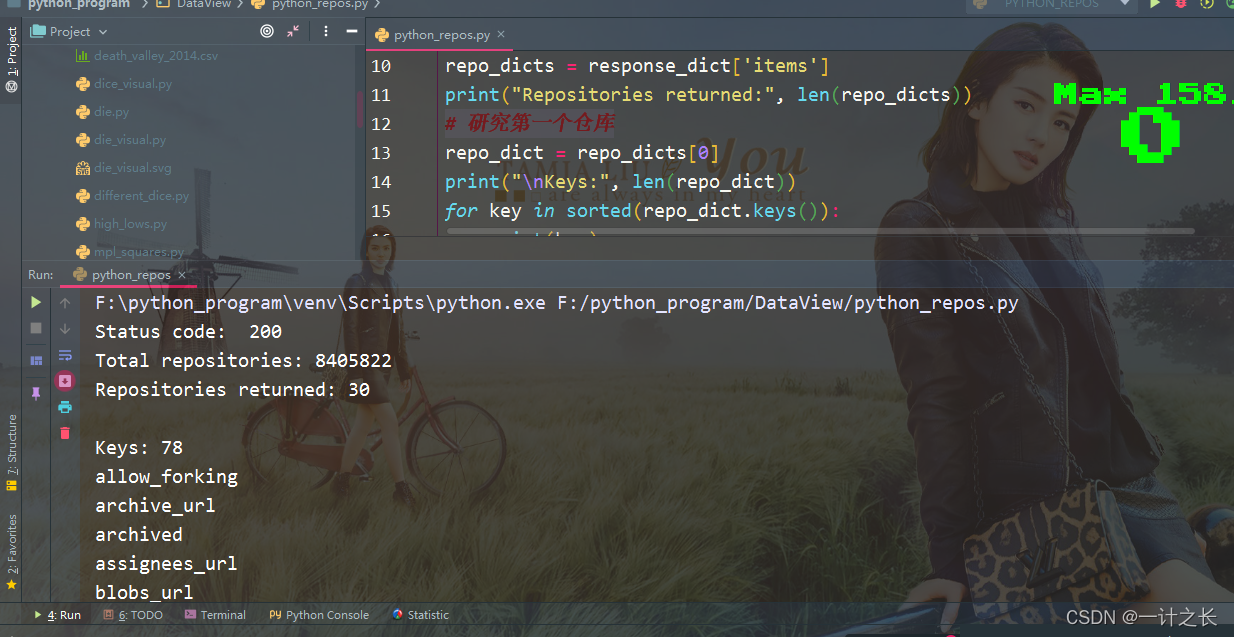The height and width of the screenshot is (637, 1234).
Task: Clear all console output trash icon
Action: (x=65, y=433)
